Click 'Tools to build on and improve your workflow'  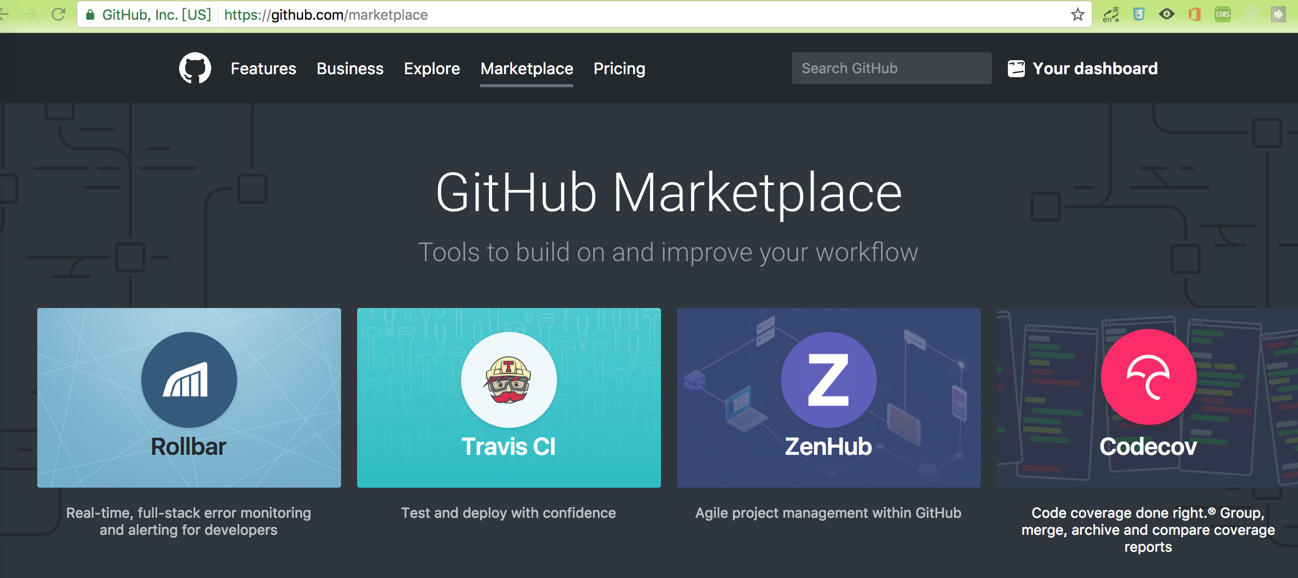[x=668, y=252]
